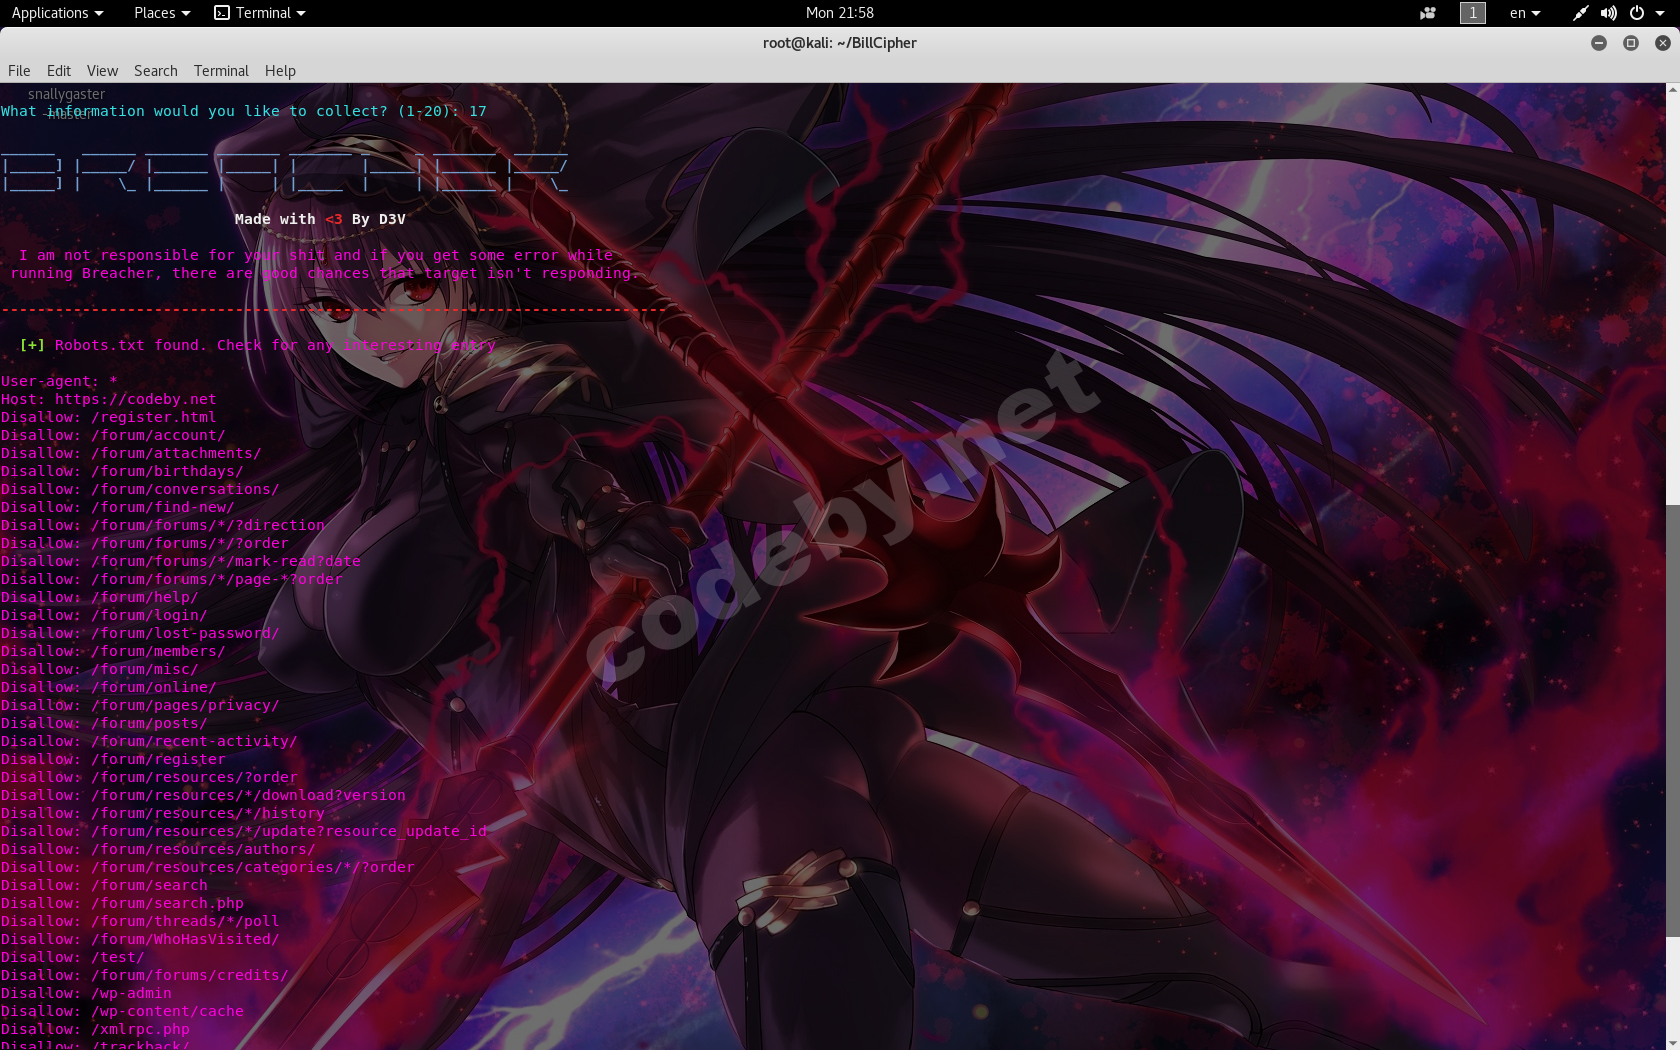
Task: Click the 'Disallow: /forum/members/' line
Action: point(113,651)
